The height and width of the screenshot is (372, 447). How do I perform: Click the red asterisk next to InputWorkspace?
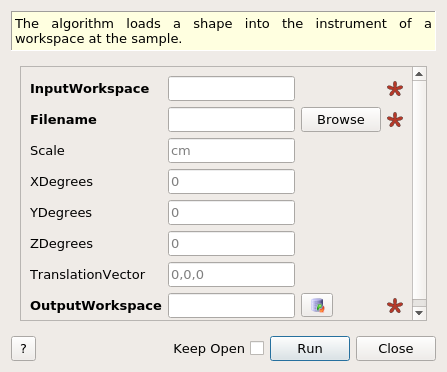click(395, 89)
